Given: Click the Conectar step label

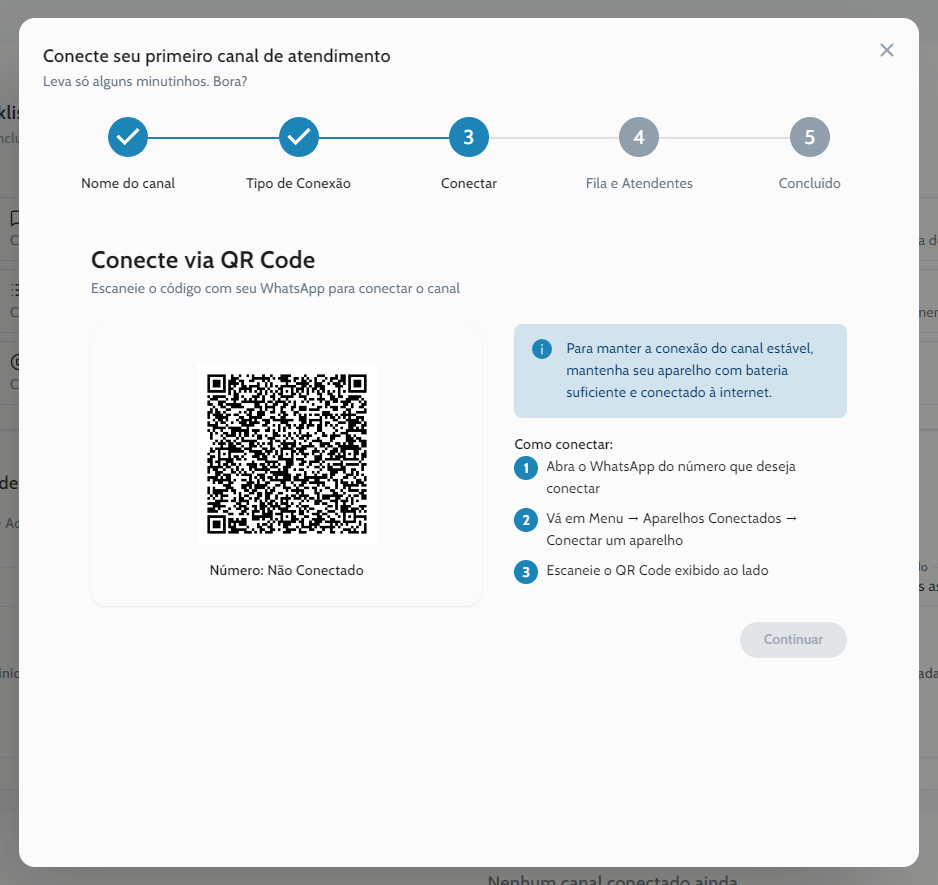Looking at the screenshot, I should [469, 183].
